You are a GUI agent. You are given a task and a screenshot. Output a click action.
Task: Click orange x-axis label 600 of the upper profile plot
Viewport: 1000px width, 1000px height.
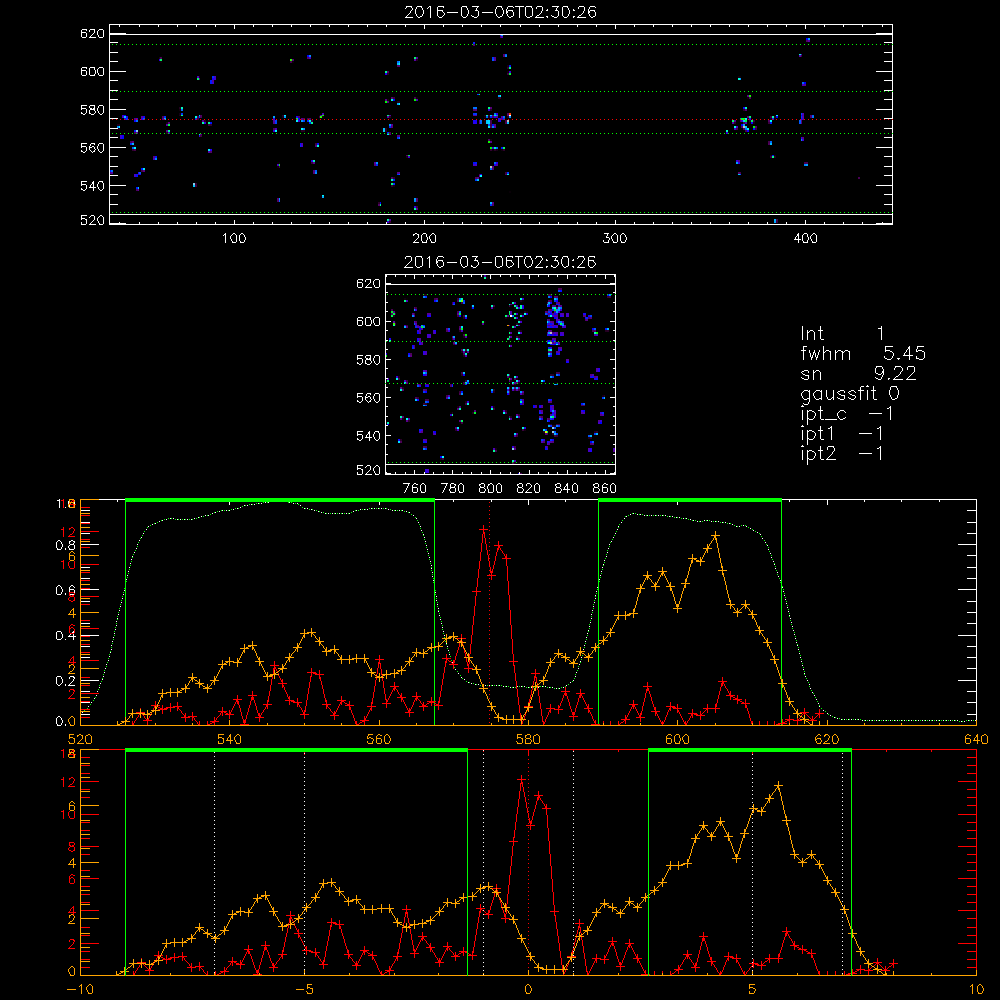pyautogui.click(x=677, y=740)
